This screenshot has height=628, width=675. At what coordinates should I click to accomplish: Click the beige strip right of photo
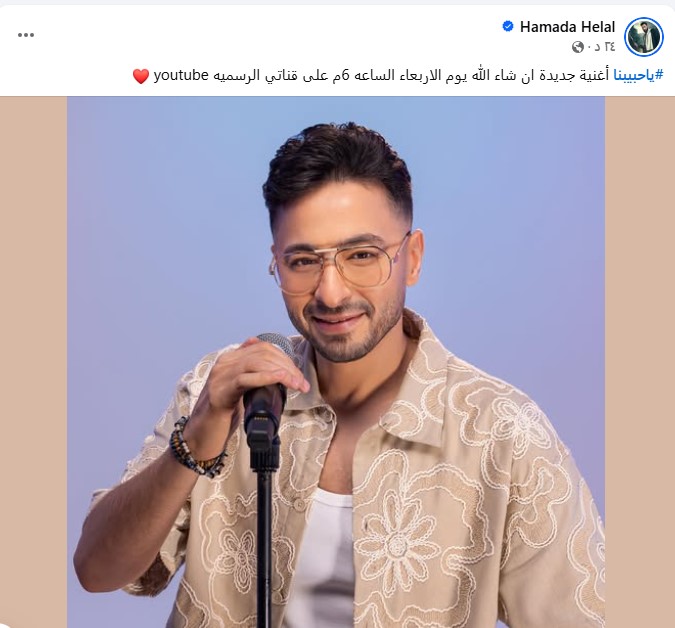[640, 362]
